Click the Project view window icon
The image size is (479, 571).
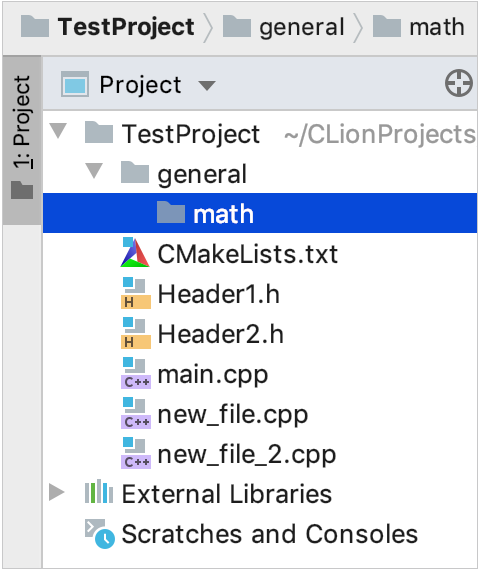75,84
